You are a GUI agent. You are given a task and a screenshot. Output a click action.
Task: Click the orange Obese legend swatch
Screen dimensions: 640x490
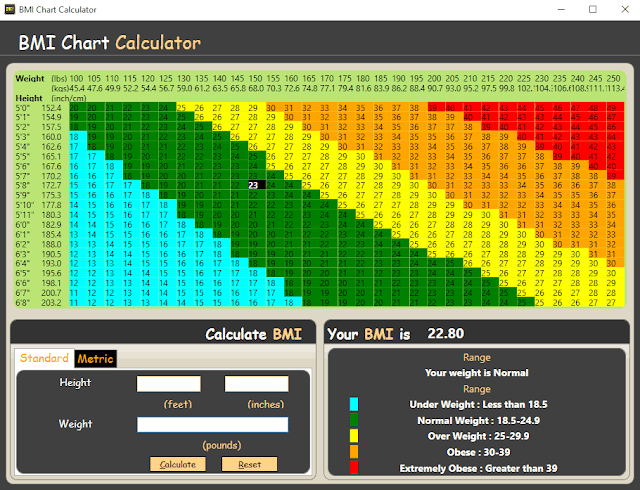pyautogui.click(x=354, y=452)
